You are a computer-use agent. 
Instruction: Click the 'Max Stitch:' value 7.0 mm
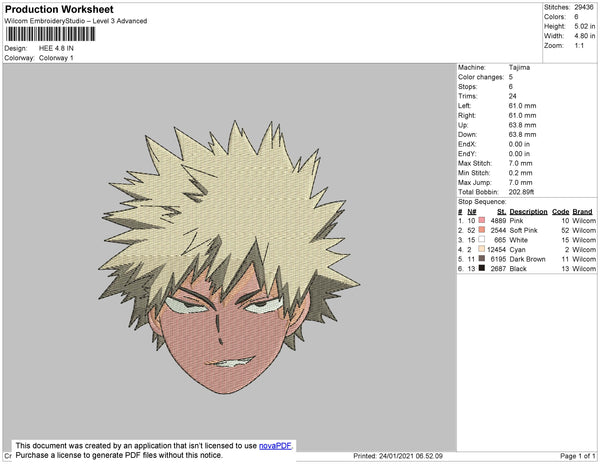coord(520,163)
